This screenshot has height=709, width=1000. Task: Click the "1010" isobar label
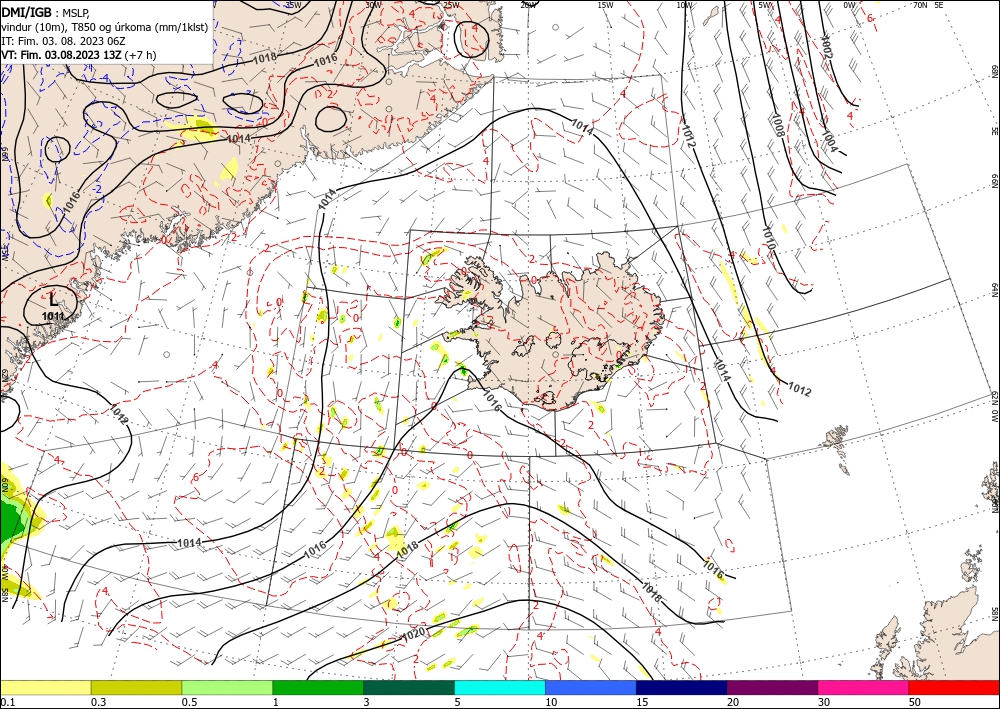768,237
